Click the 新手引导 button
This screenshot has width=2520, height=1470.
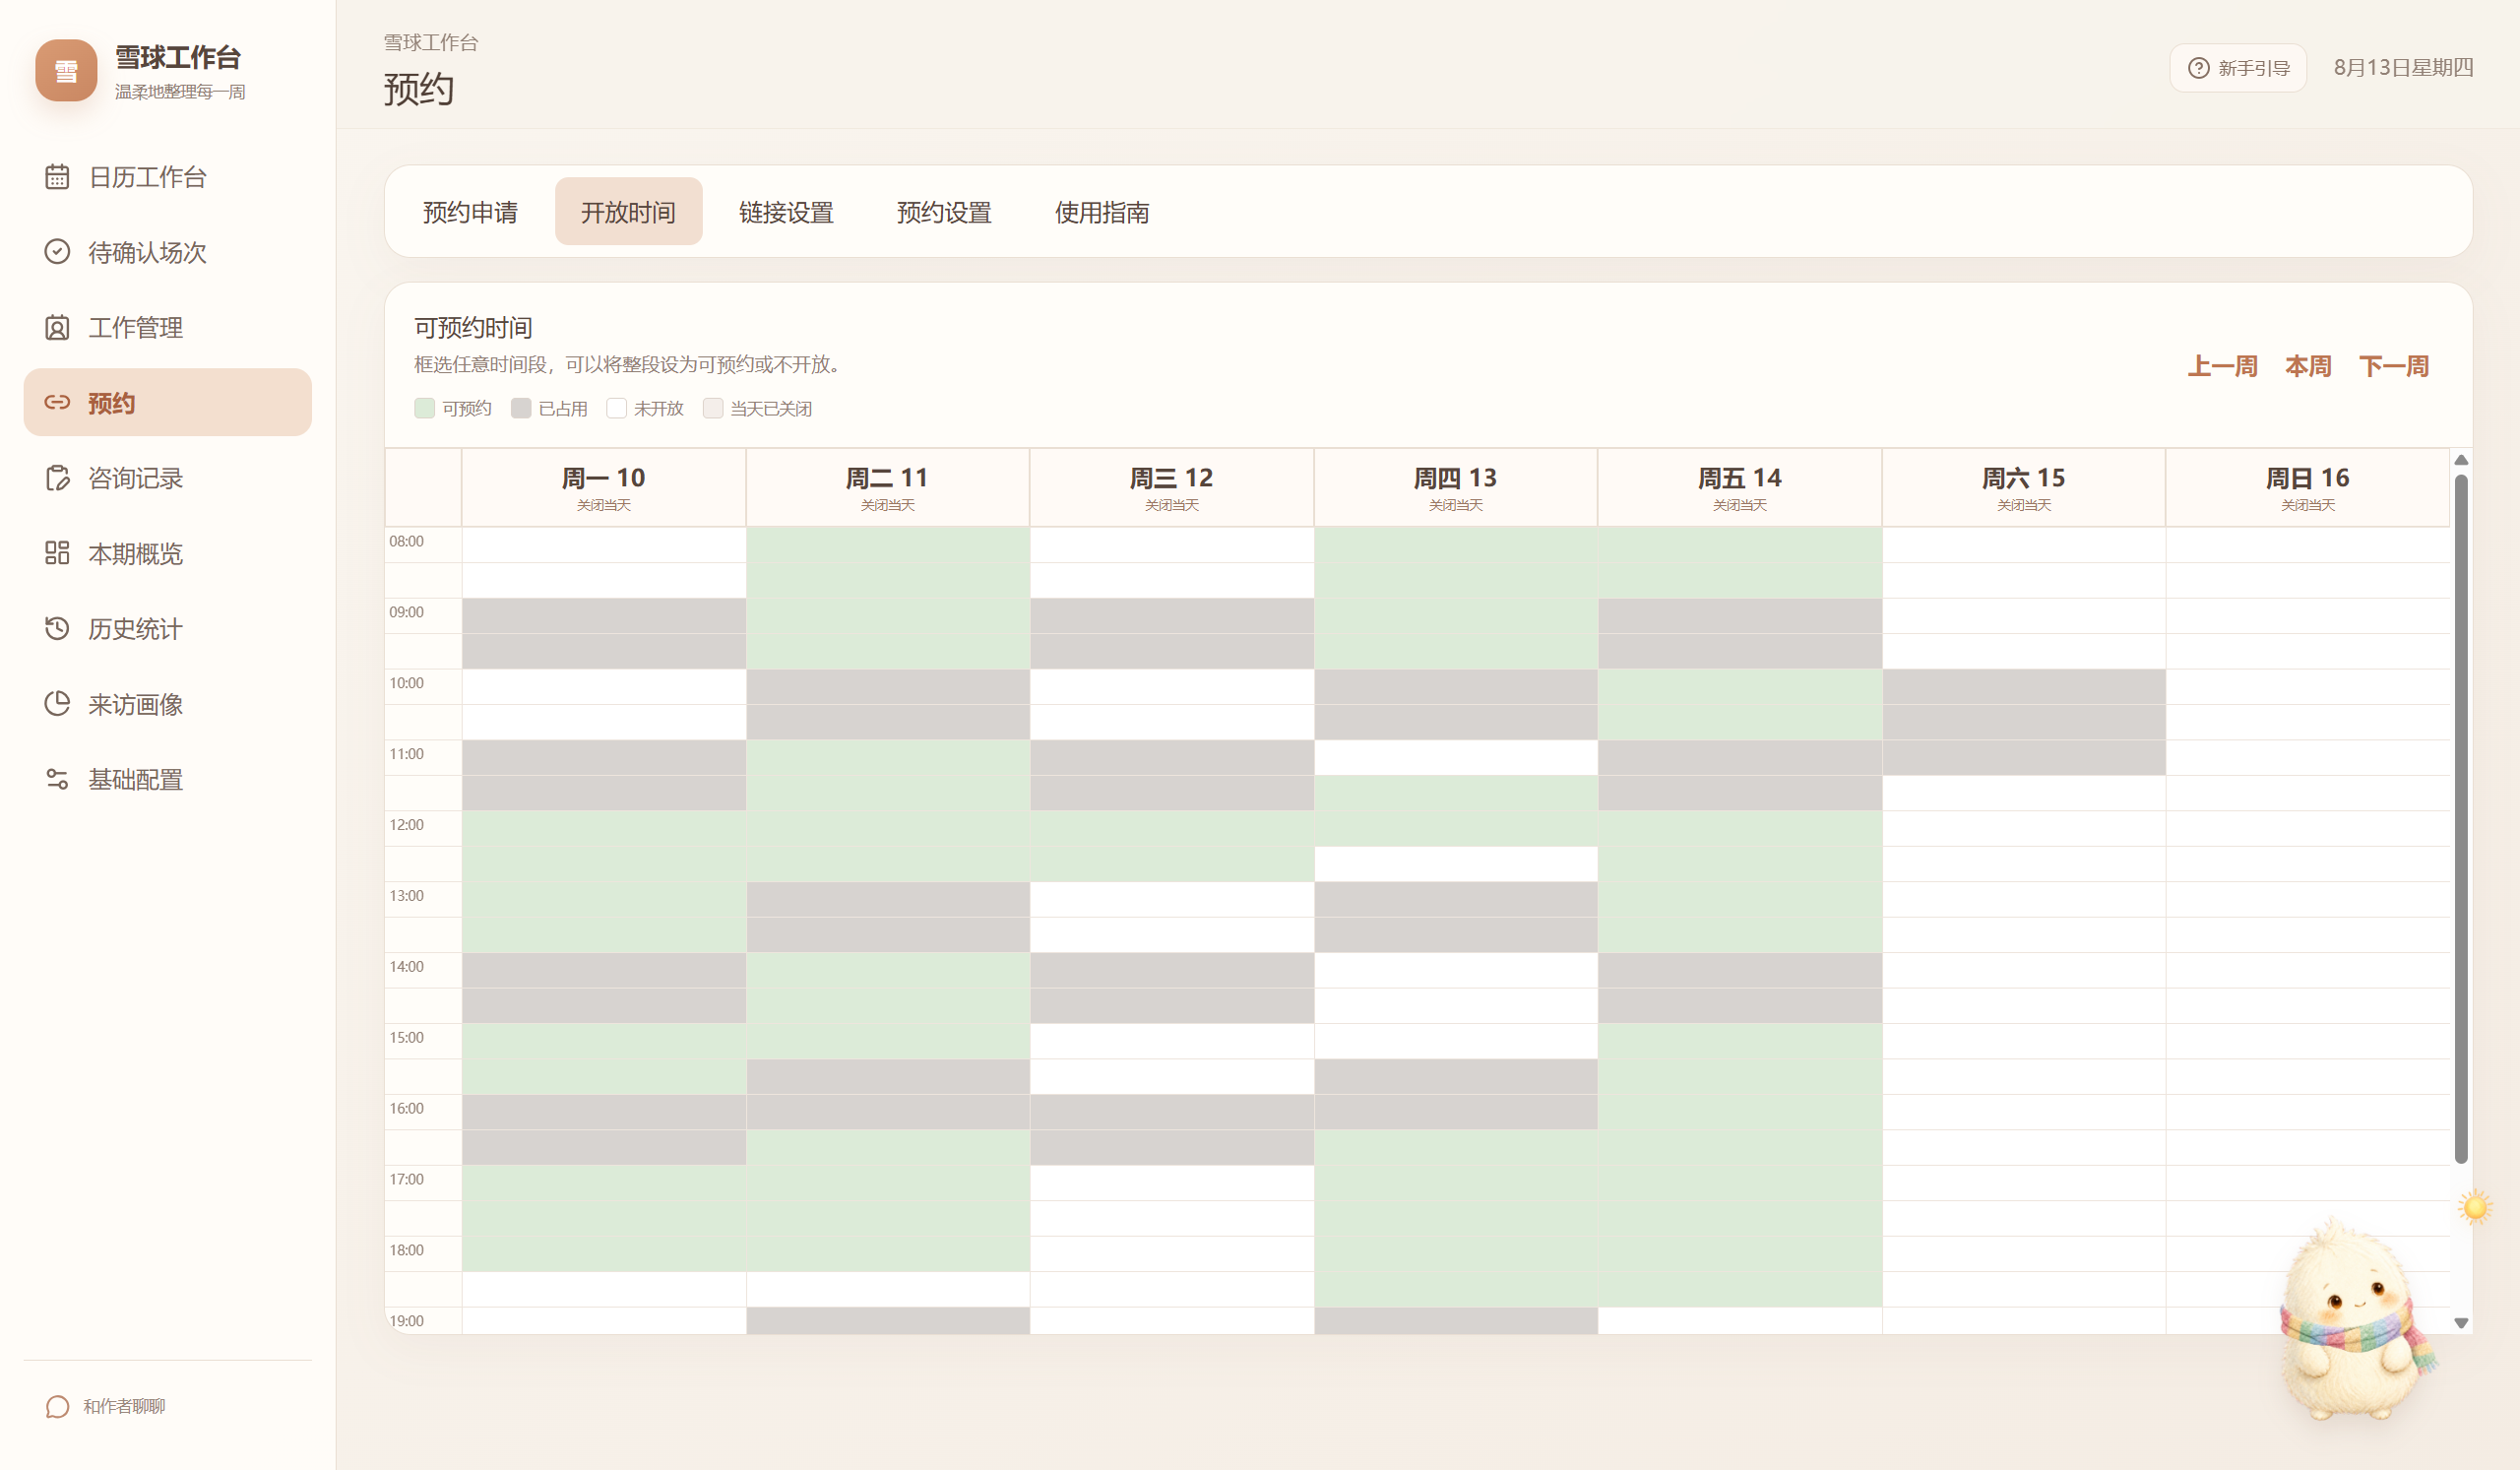pos(2238,68)
